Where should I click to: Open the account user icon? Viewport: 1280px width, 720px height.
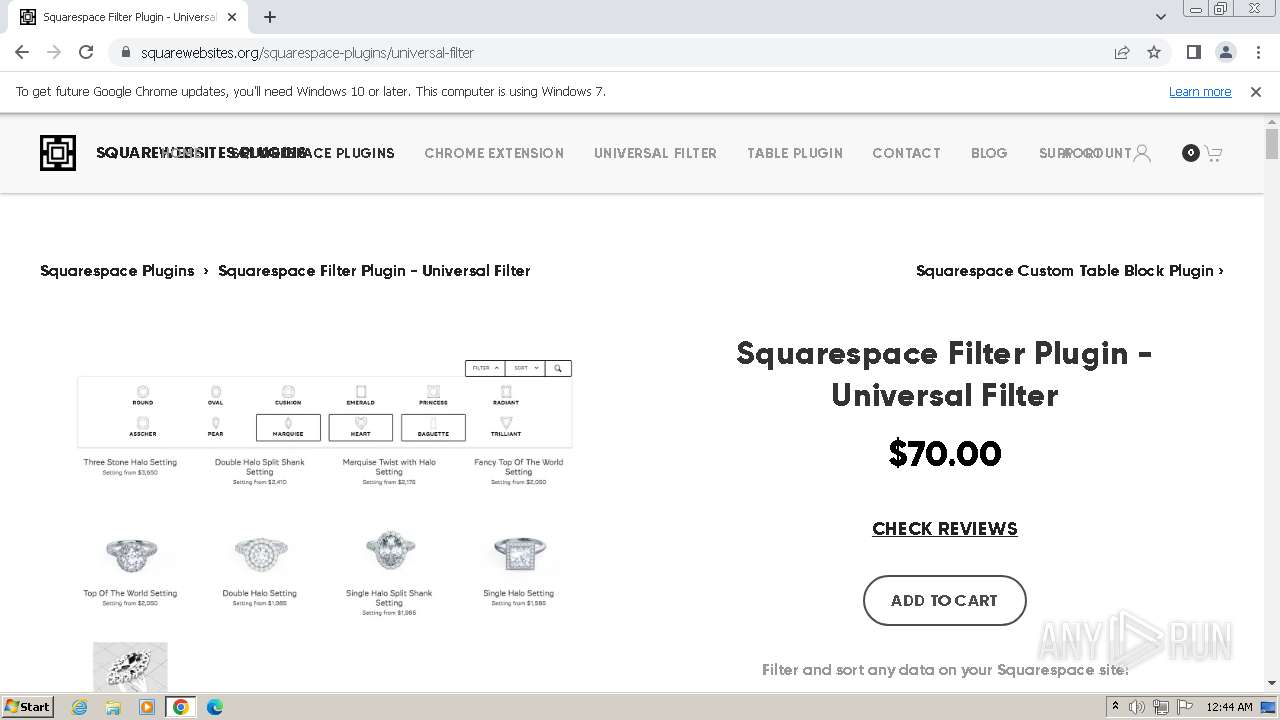point(1142,153)
